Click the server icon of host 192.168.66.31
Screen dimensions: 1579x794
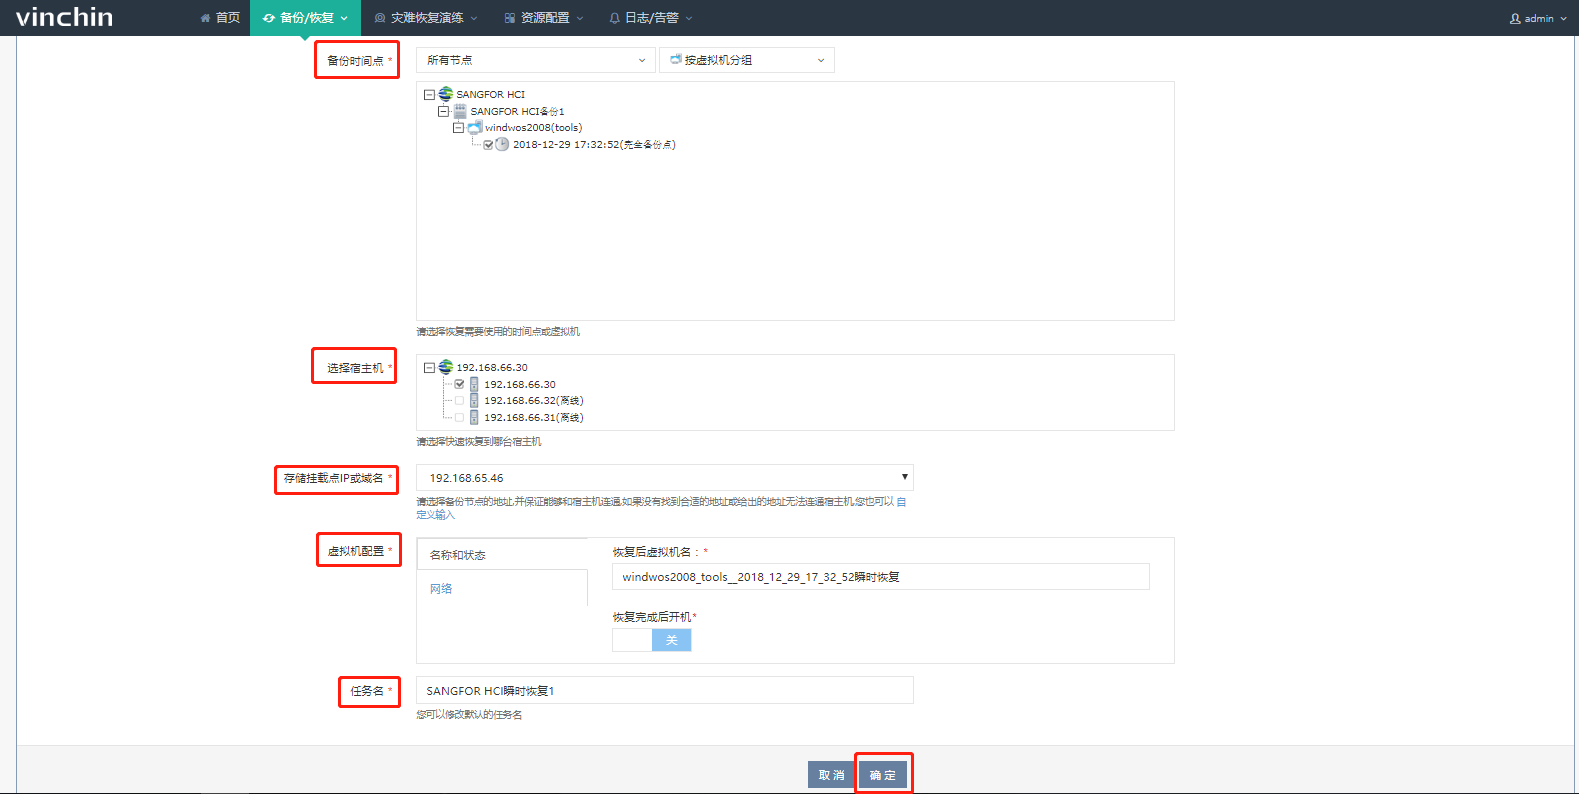pos(474,417)
